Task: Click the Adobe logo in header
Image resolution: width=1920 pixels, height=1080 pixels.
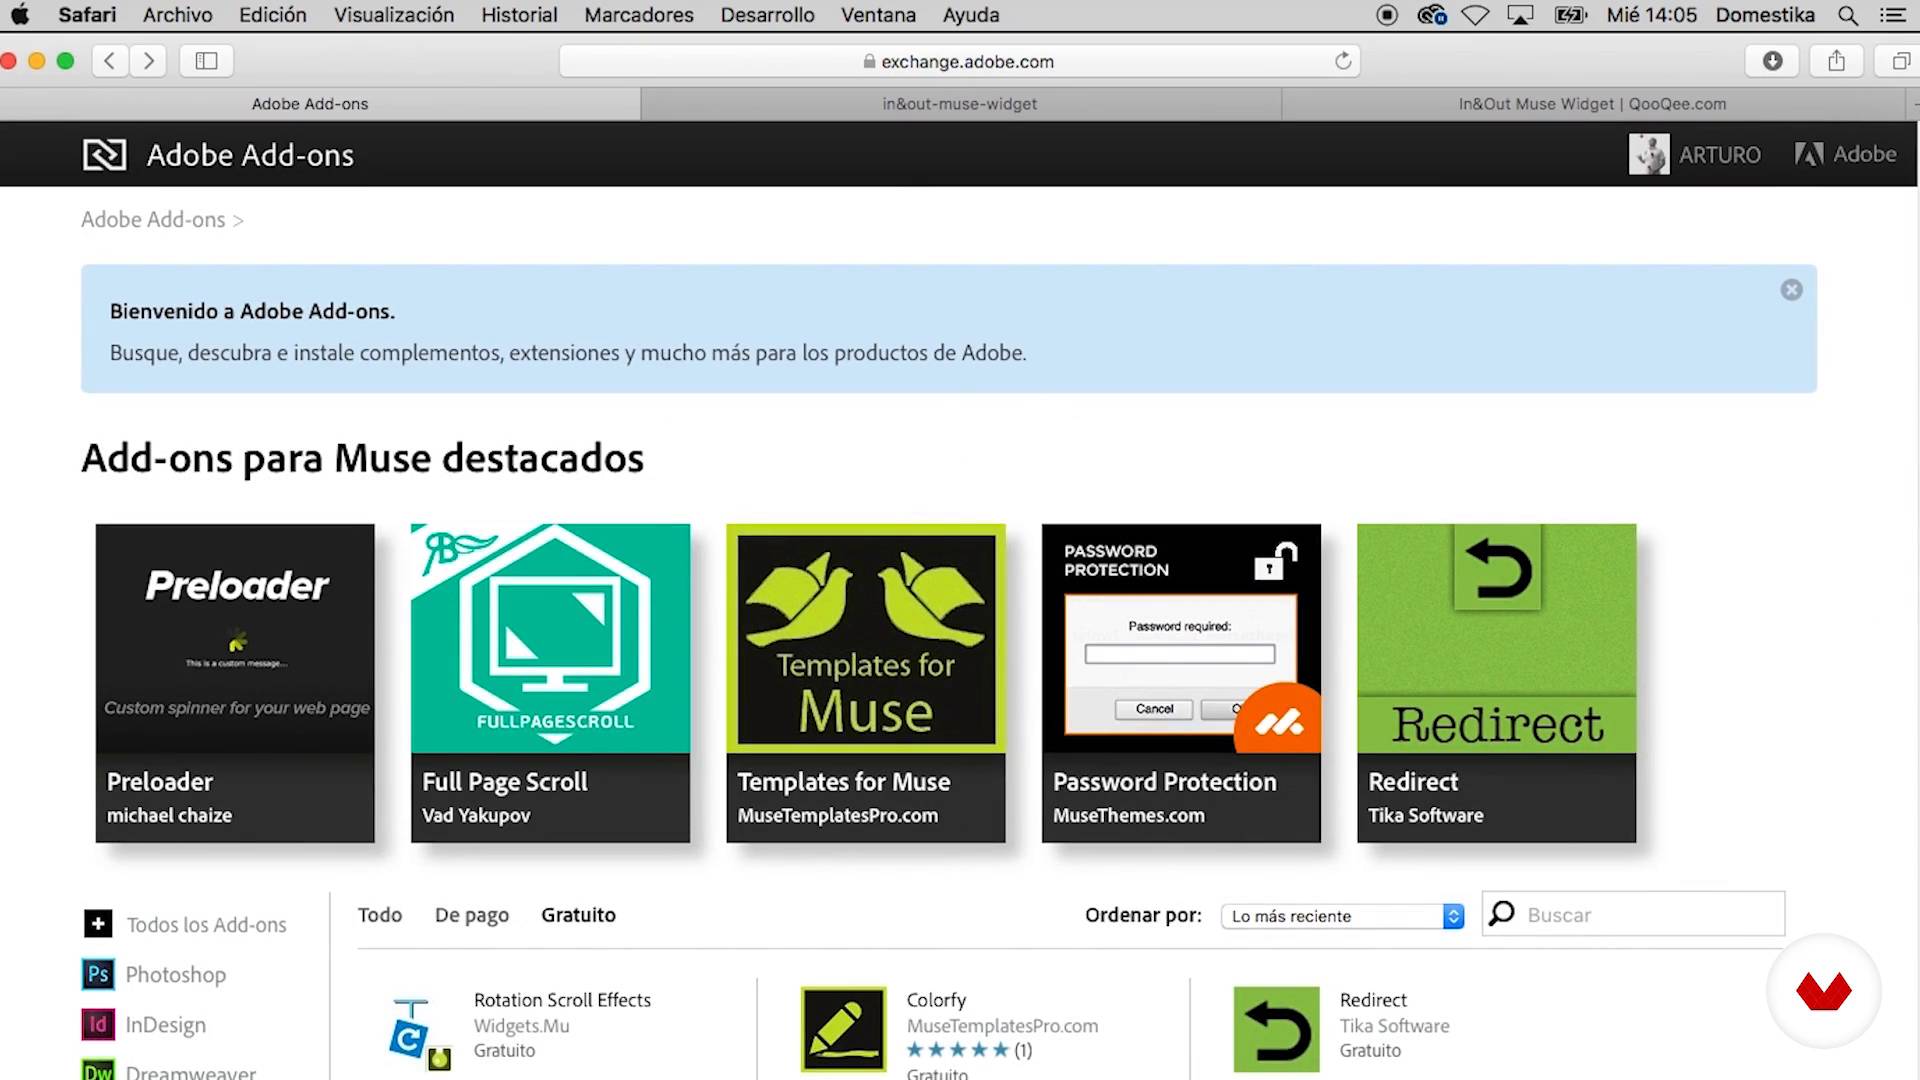Action: click(1845, 154)
